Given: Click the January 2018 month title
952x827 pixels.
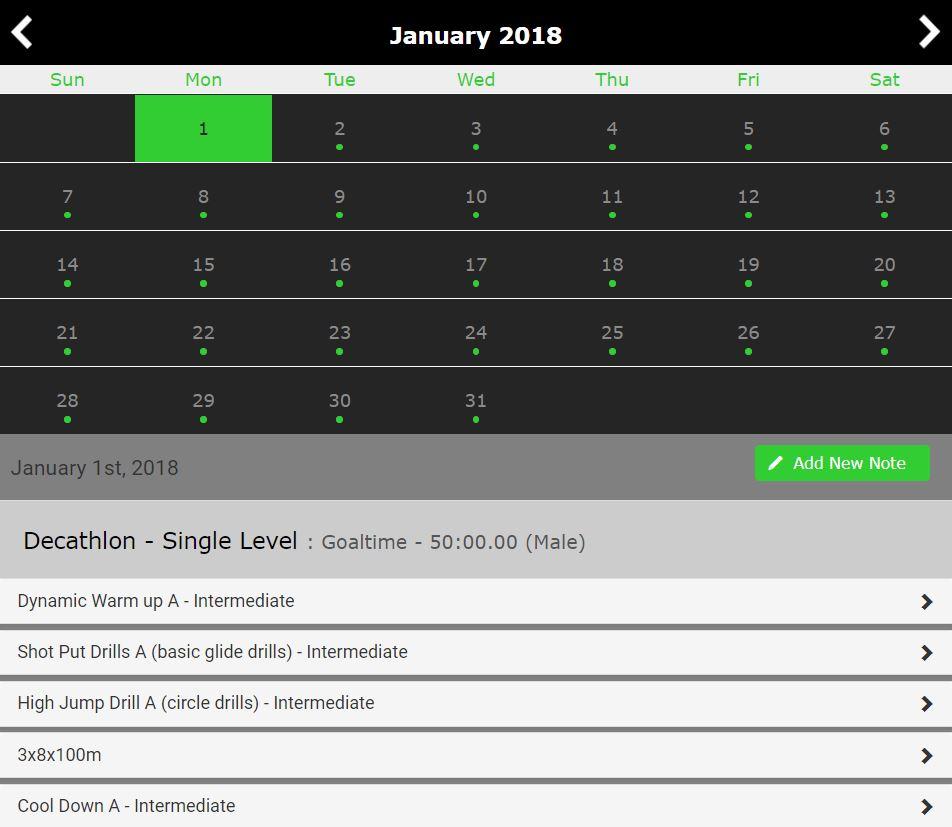Looking at the screenshot, I should tap(476, 35).
